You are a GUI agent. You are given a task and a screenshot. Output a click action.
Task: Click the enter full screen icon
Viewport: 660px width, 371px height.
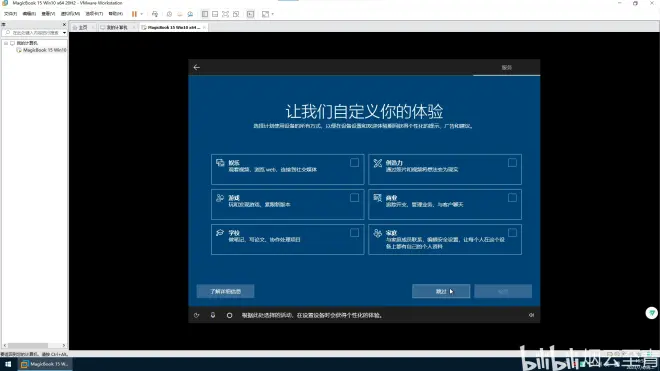click(x=226, y=14)
